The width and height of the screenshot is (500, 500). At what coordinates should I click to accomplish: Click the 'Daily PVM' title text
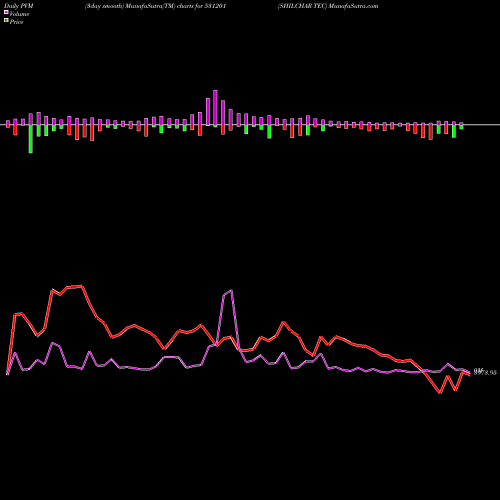point(19,6)
